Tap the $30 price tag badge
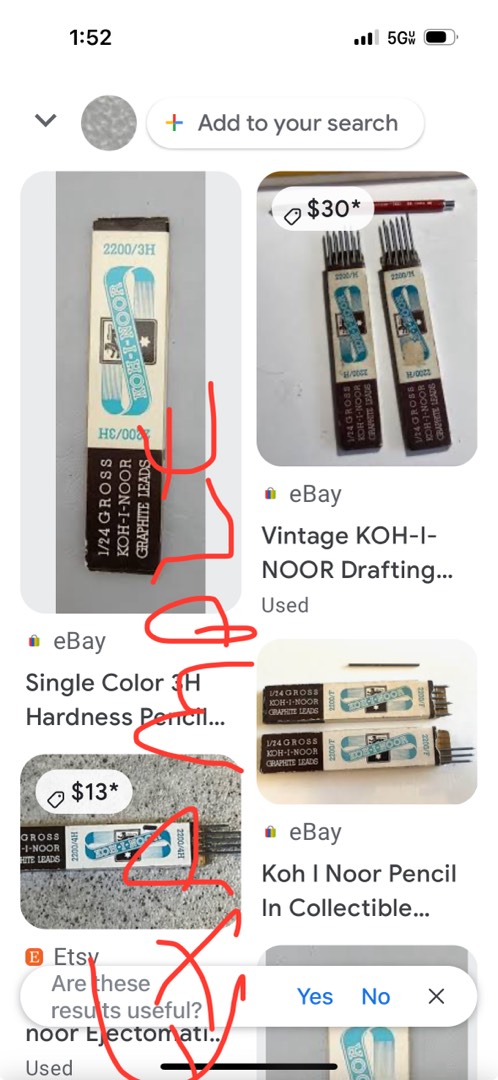Screen dimensions: 498x1080 click(x=322, y=209)
